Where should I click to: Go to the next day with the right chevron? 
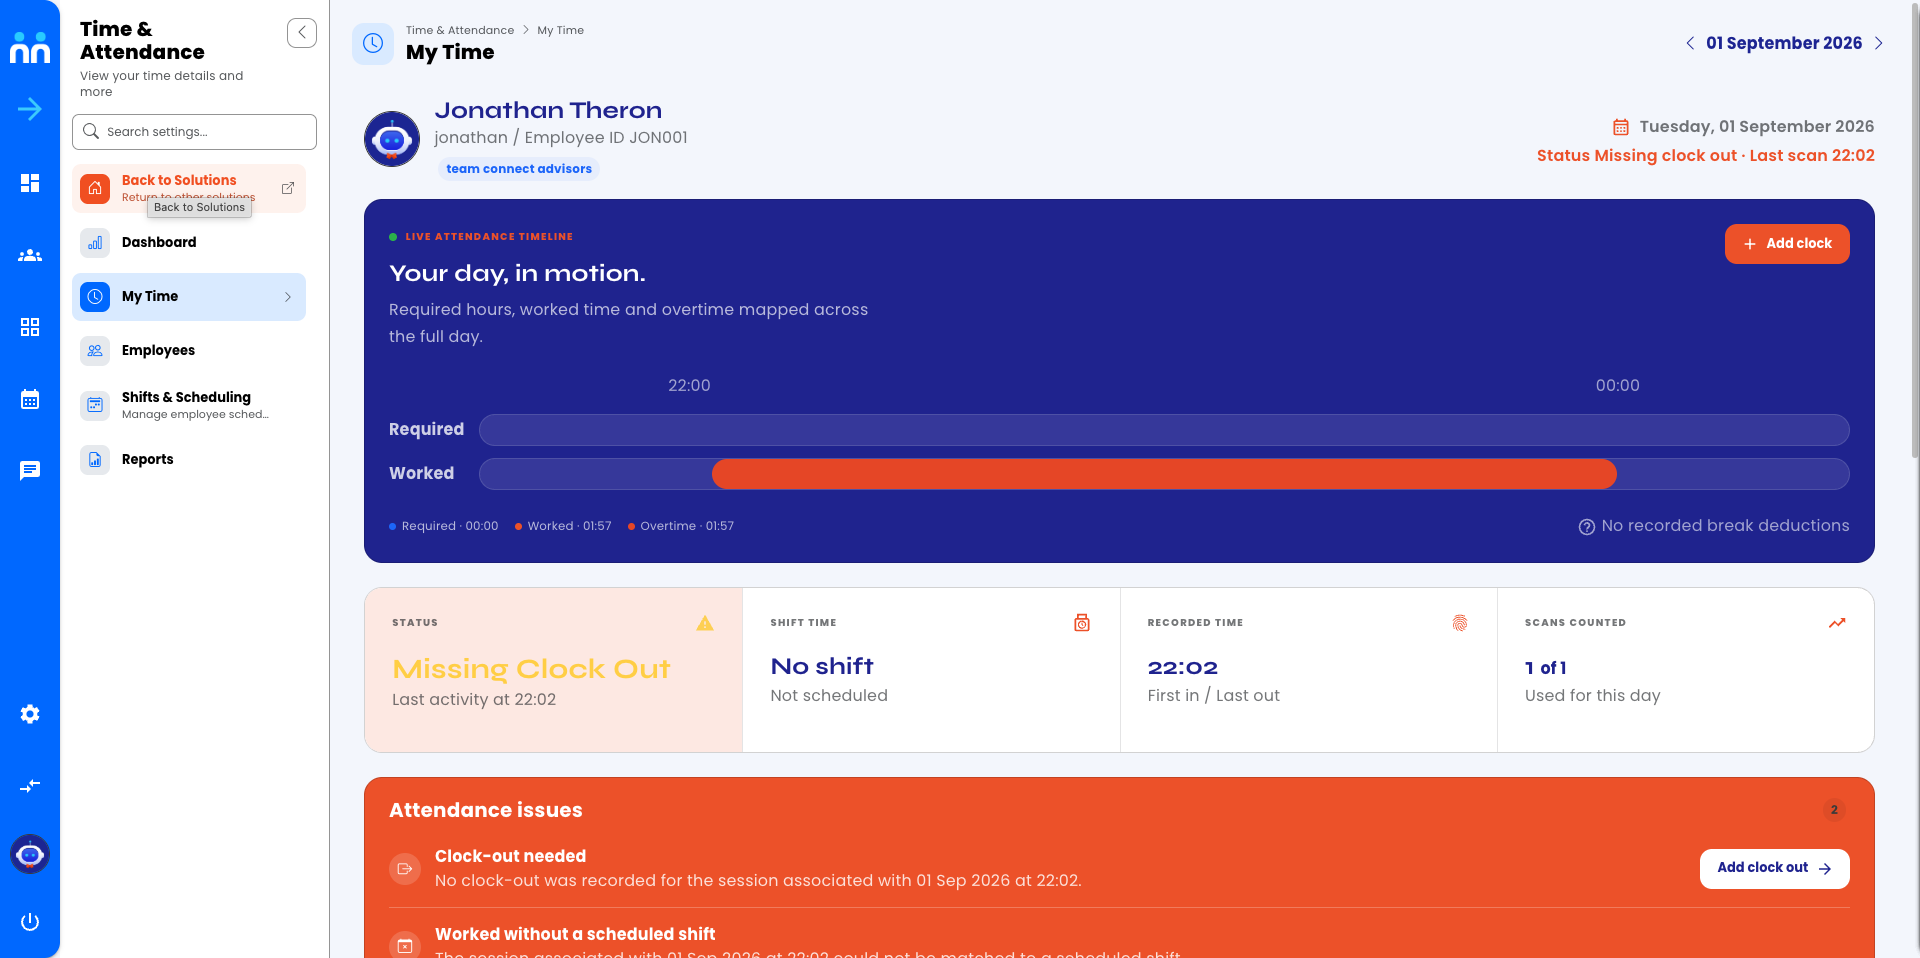point(1879,43)
